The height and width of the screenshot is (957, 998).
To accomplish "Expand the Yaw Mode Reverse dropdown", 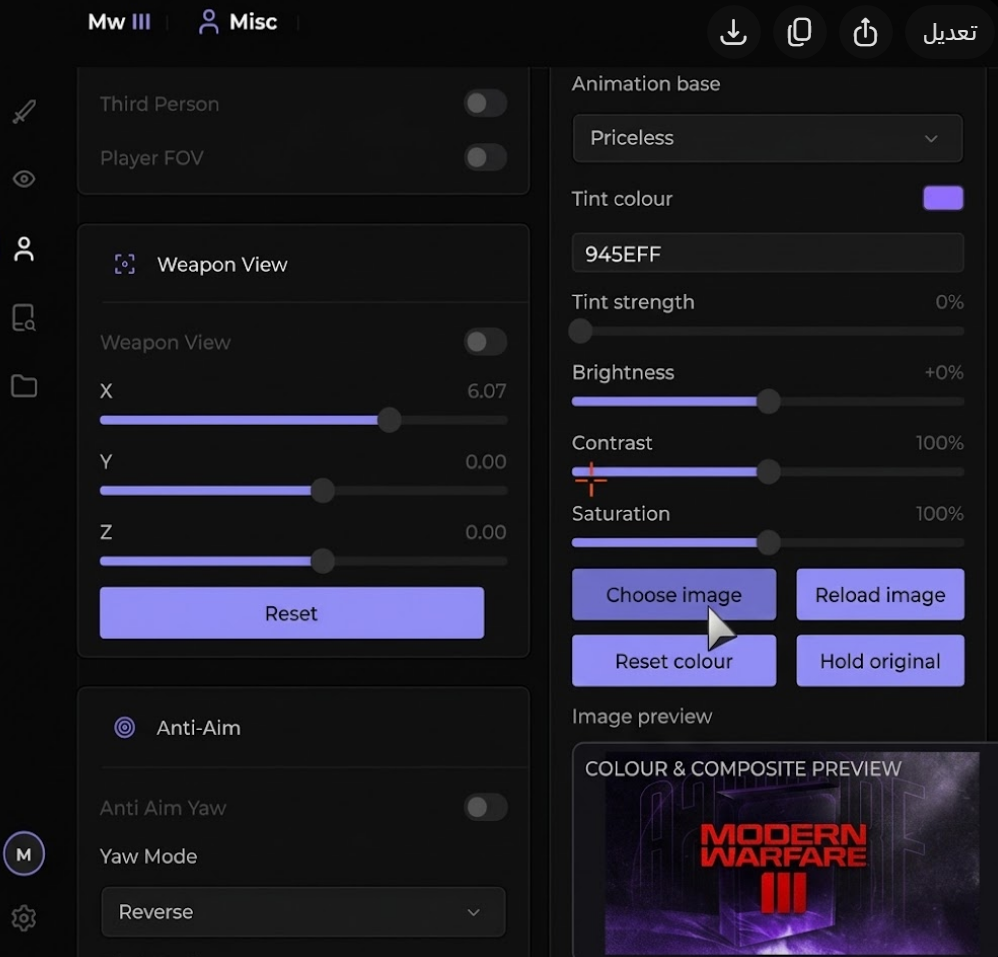I will tap(304, 912).
